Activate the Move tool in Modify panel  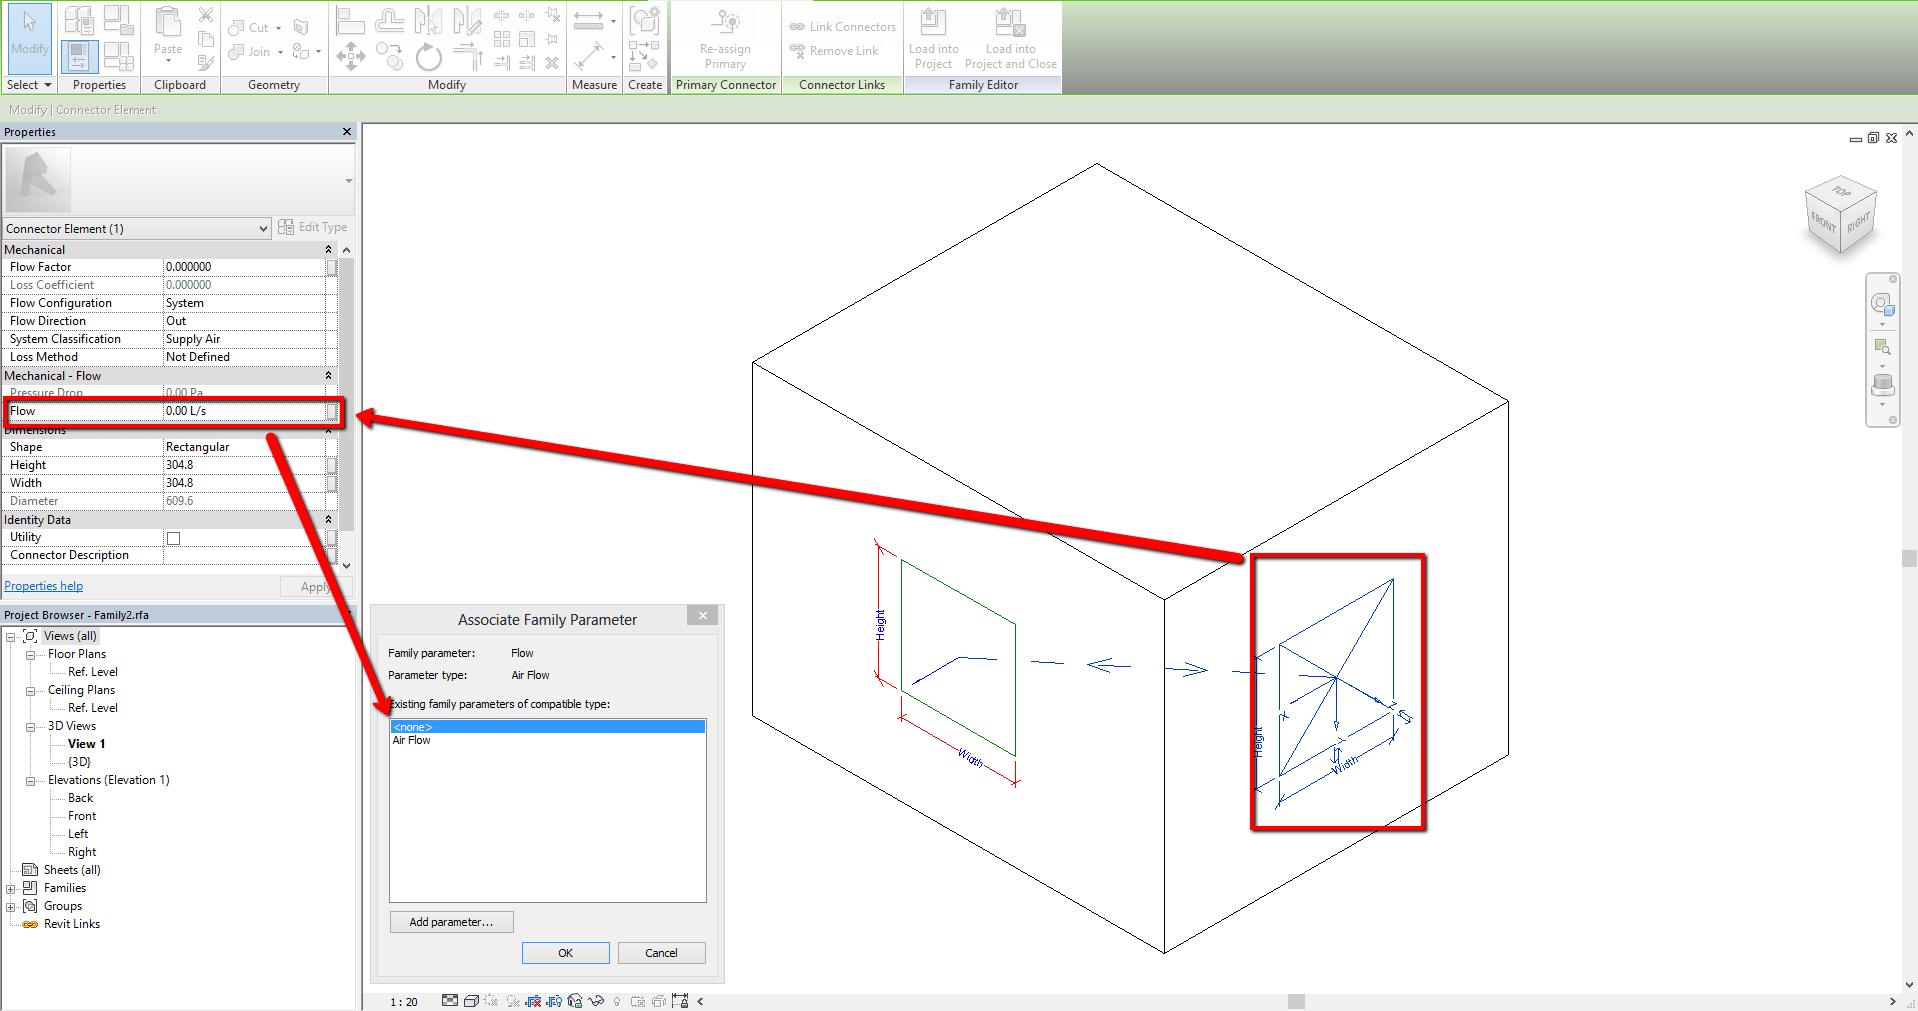351,57
